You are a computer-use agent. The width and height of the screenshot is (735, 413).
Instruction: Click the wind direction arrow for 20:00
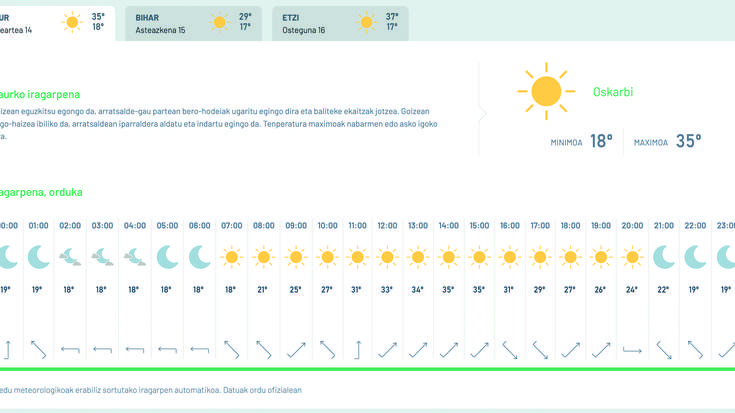point(632,350)
